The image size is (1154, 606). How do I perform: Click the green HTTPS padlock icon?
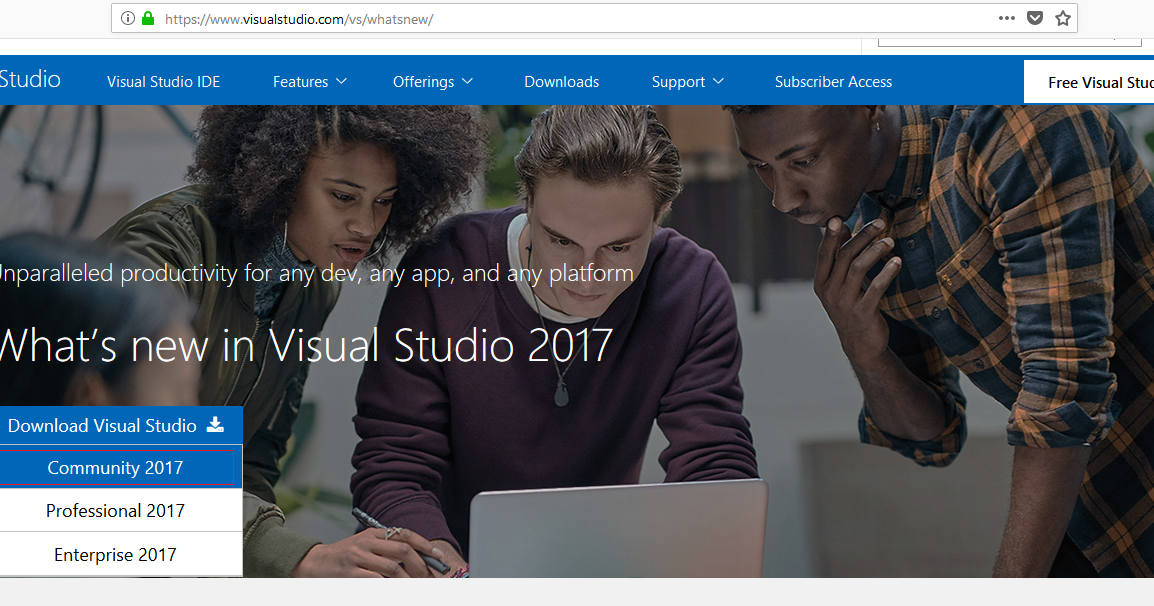(x=146, y=18)
